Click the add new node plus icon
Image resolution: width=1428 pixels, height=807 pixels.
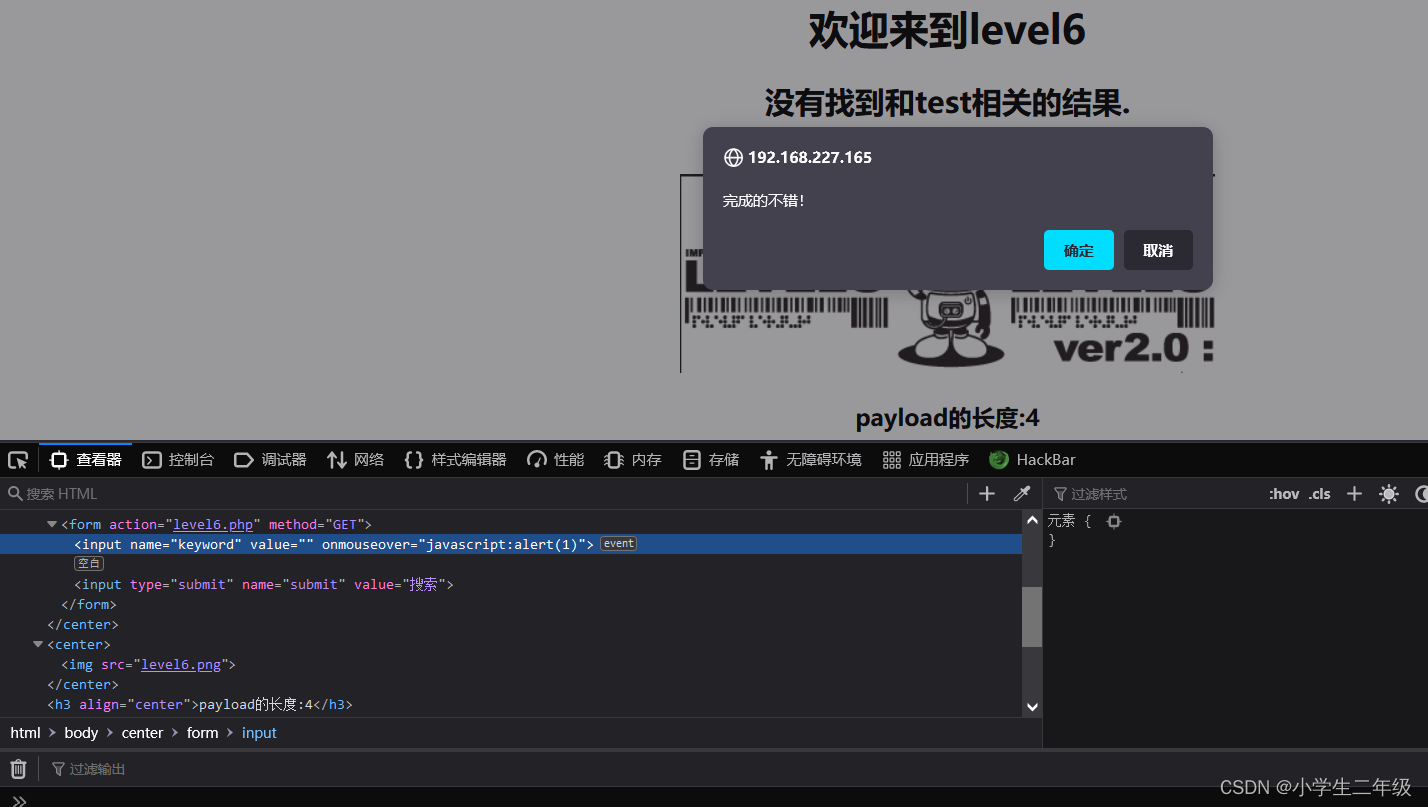click(987, 494)
